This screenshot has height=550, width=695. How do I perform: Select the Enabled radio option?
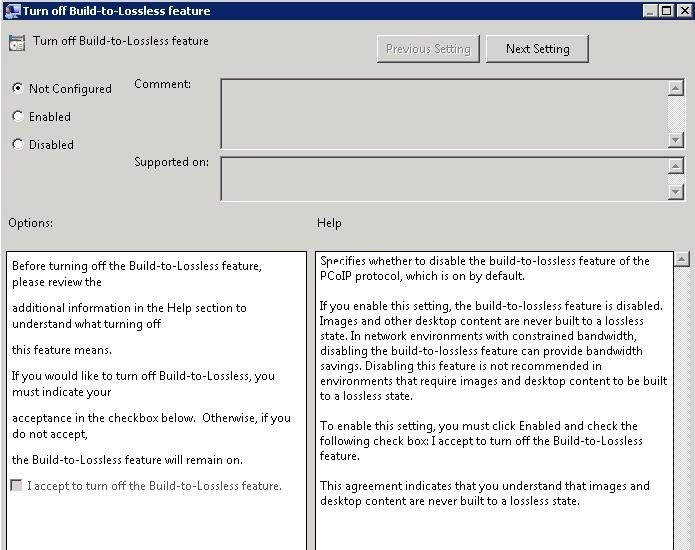point(18,117)
